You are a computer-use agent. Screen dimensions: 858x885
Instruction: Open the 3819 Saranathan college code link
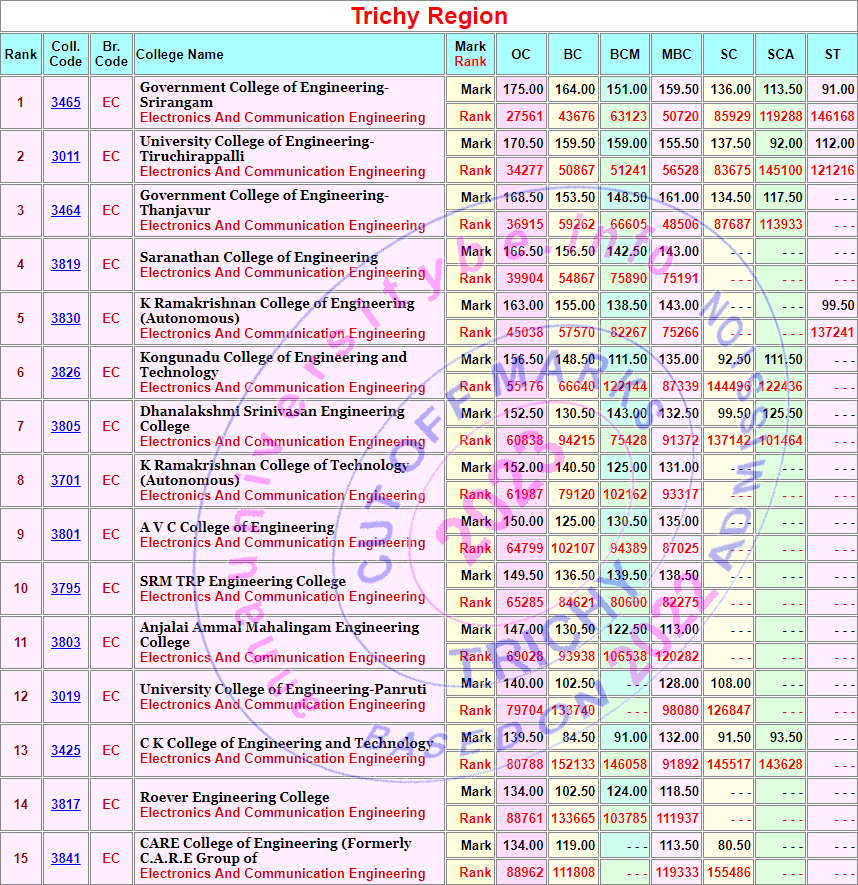pyautogui.click(x=66, y=265)
